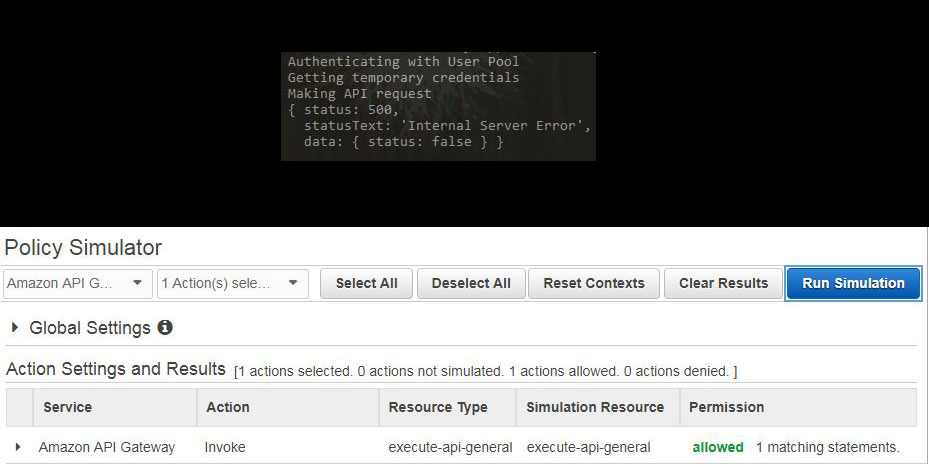
Task: Click the 'data: { status: false } }' line
Action: 404,142
